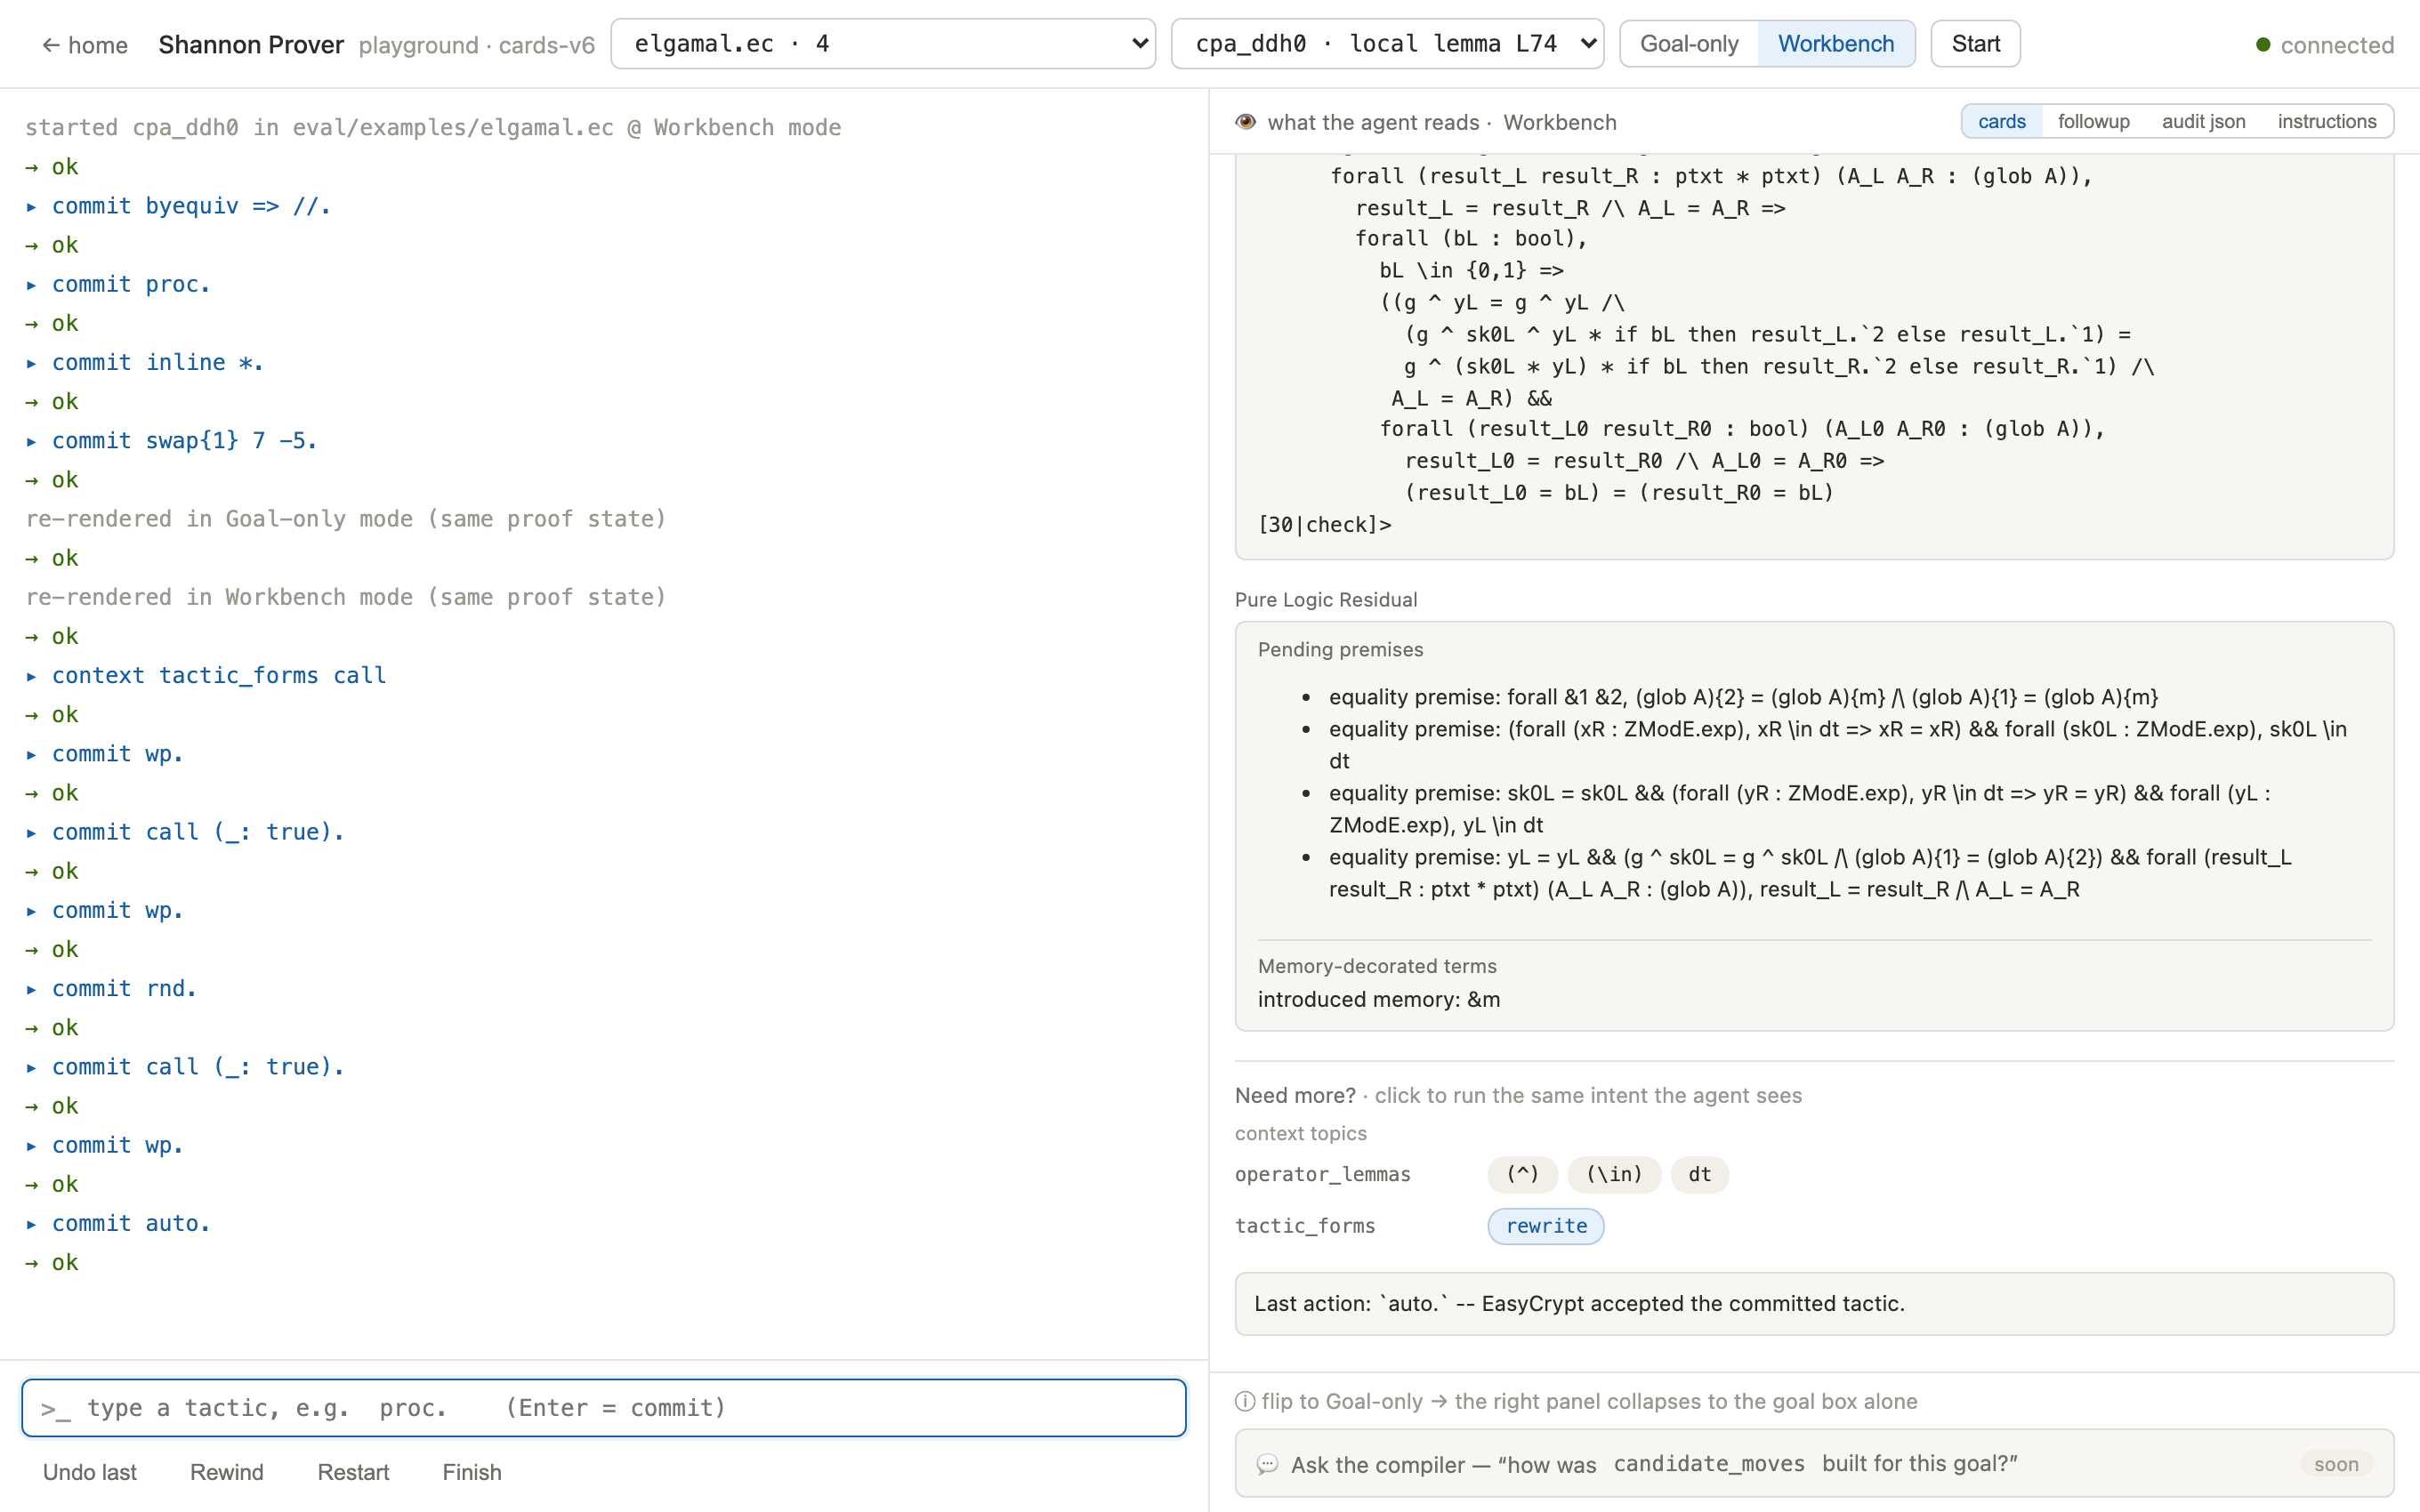Click the 'operator_lemmas' label

(x=1322, y=1174)
